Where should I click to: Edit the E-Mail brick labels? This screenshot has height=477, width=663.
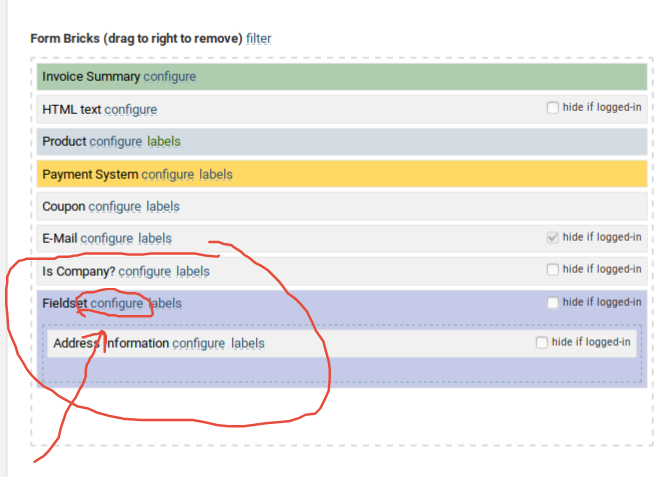(155, 238)
